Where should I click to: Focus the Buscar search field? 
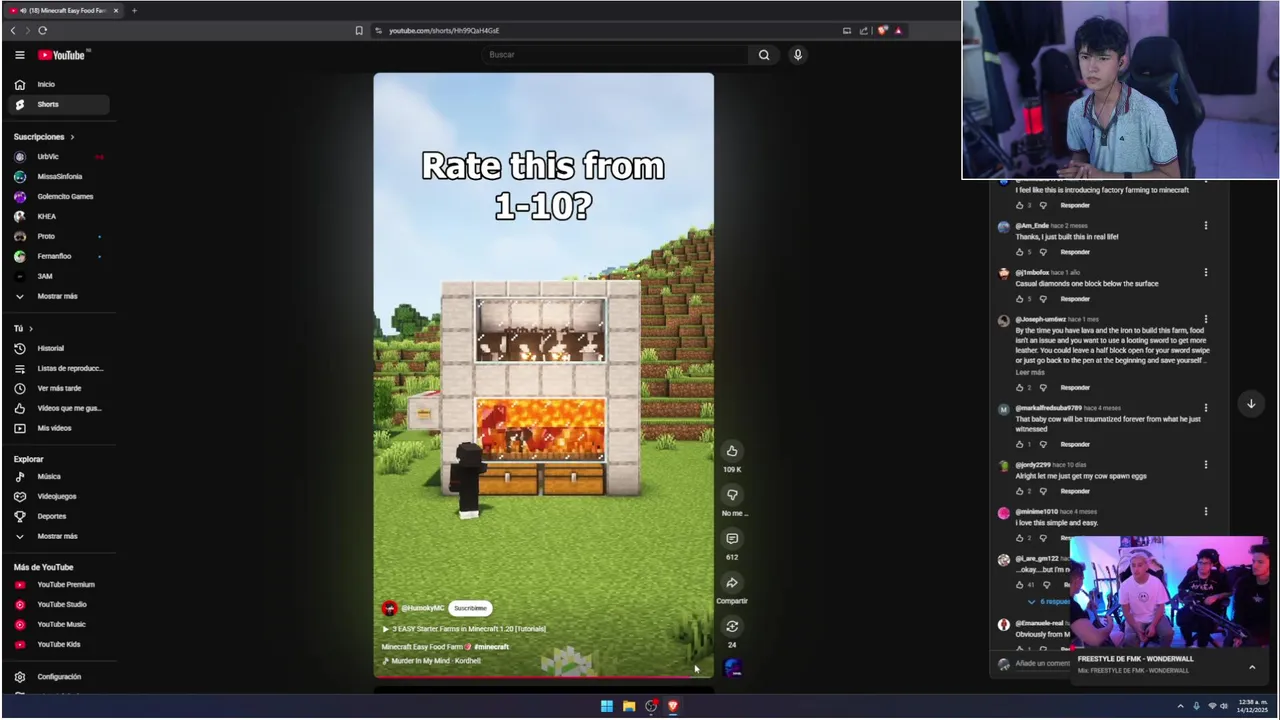[615, 55]
